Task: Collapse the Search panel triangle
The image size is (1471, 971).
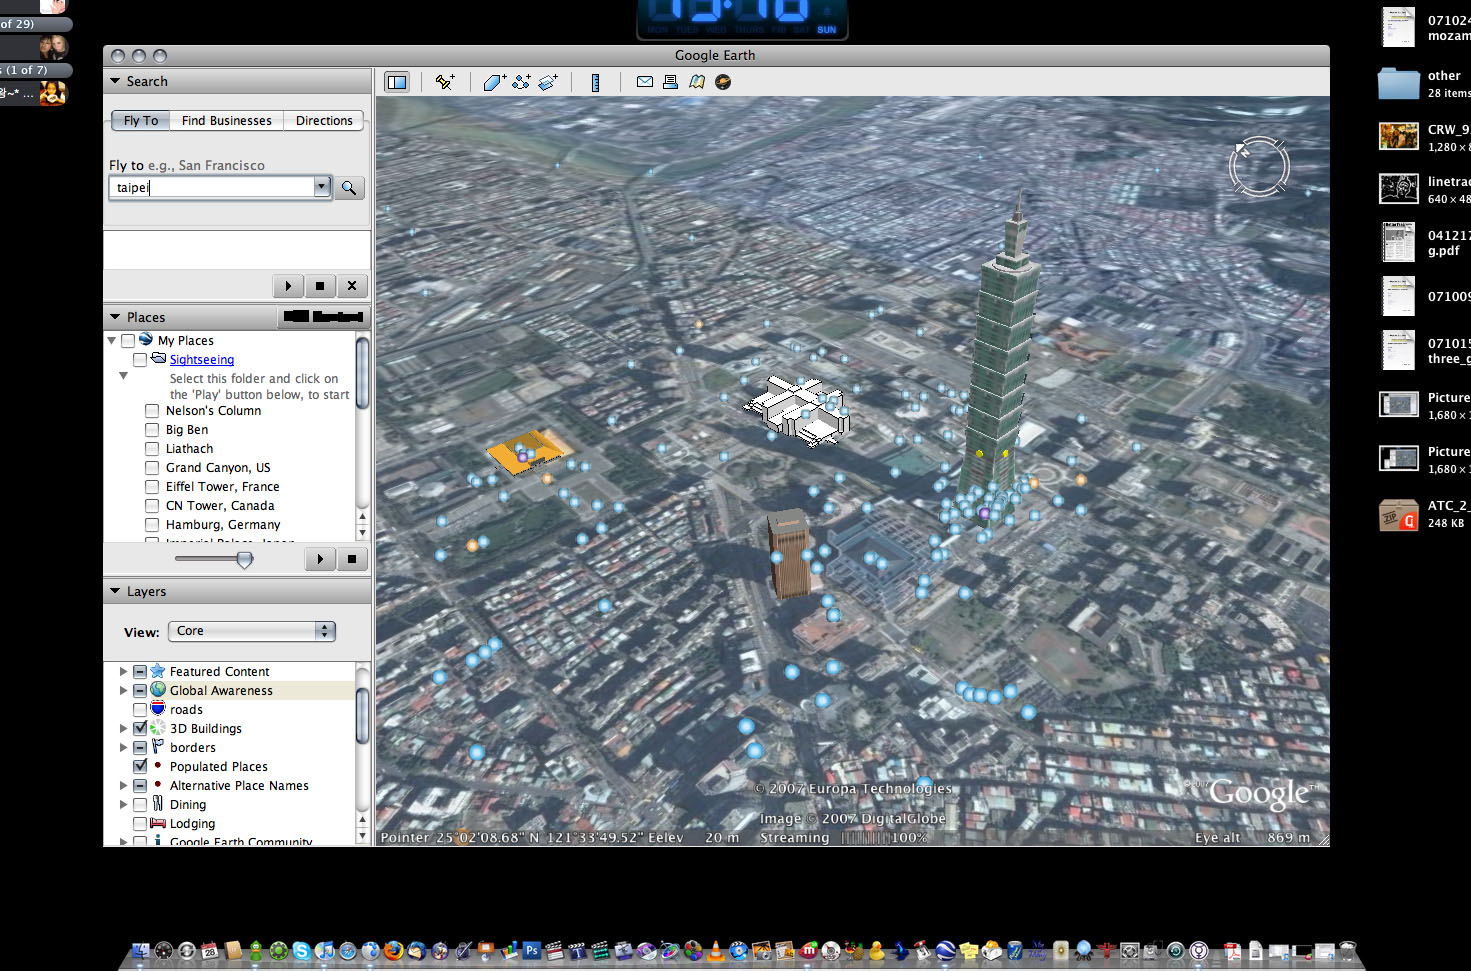Action: (x=115, y=81)
